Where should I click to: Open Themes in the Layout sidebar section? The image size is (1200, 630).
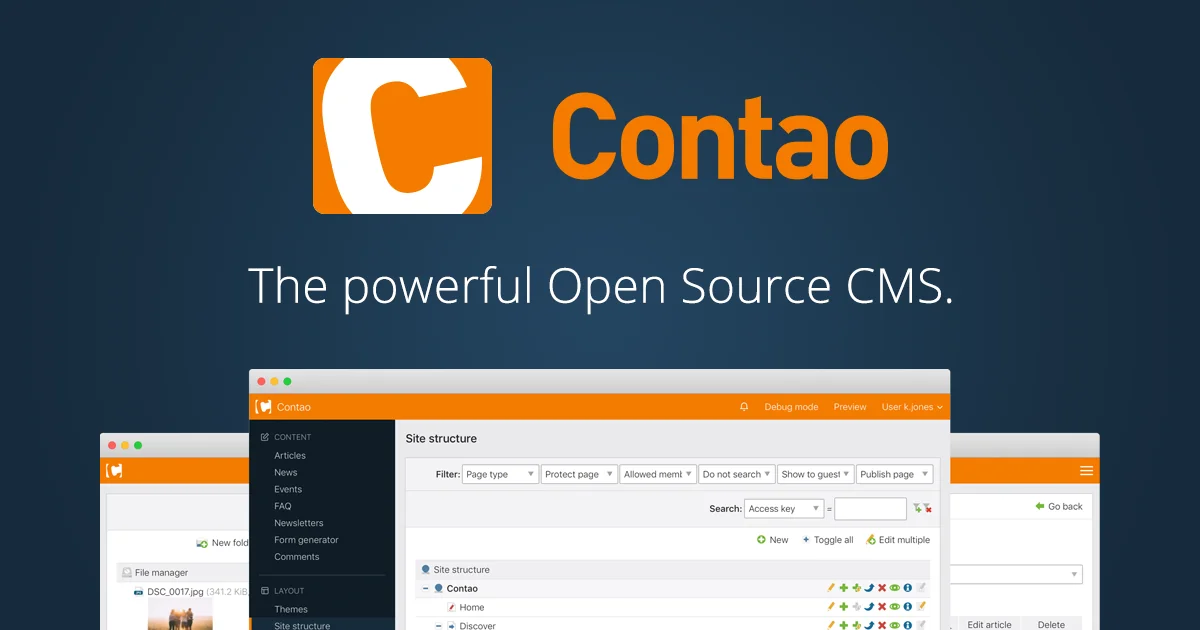291,609
